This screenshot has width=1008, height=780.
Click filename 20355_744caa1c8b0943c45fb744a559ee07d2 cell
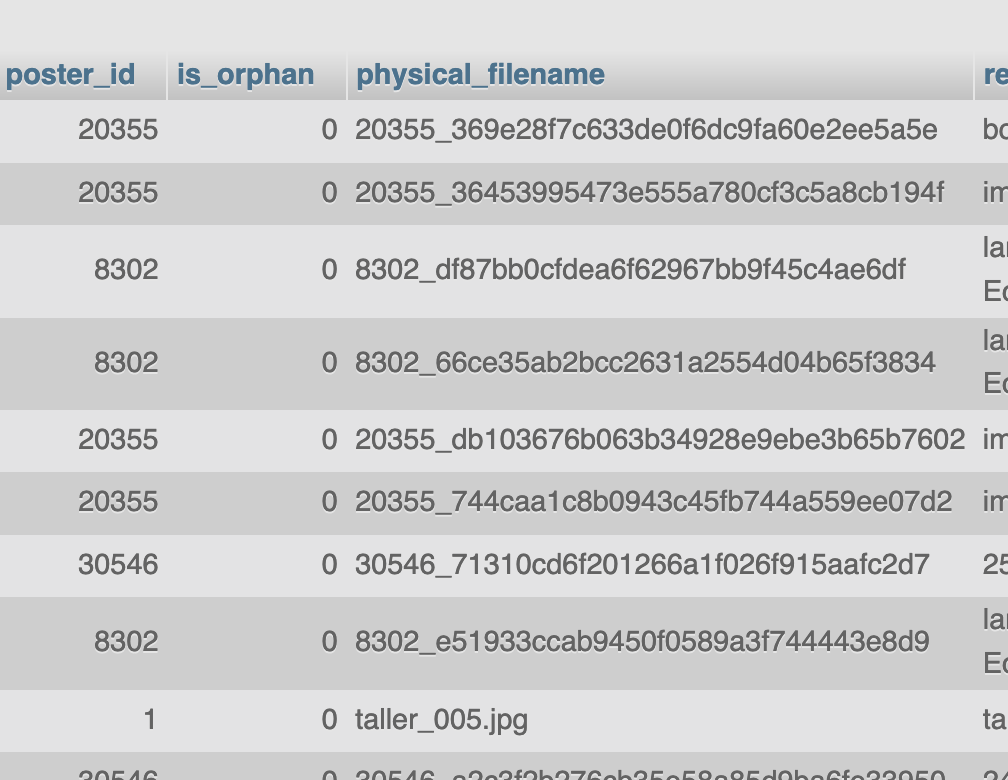pyautogui.click(x=653, y=502)
